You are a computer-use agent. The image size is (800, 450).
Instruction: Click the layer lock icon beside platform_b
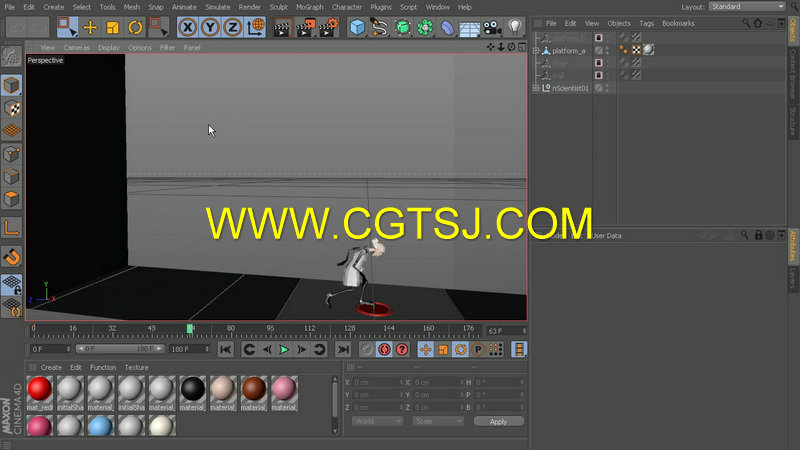coord(598,38)
